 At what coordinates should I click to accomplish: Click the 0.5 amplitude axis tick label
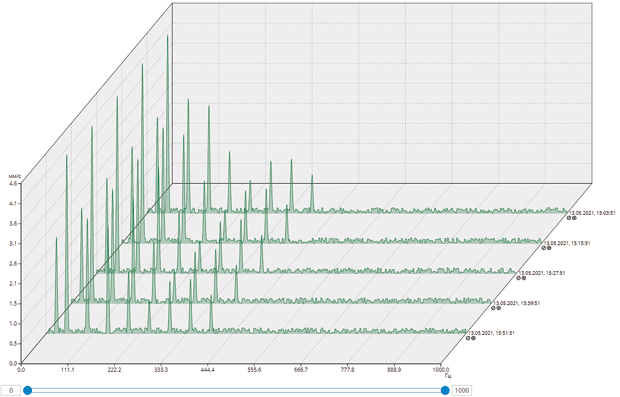13,343
